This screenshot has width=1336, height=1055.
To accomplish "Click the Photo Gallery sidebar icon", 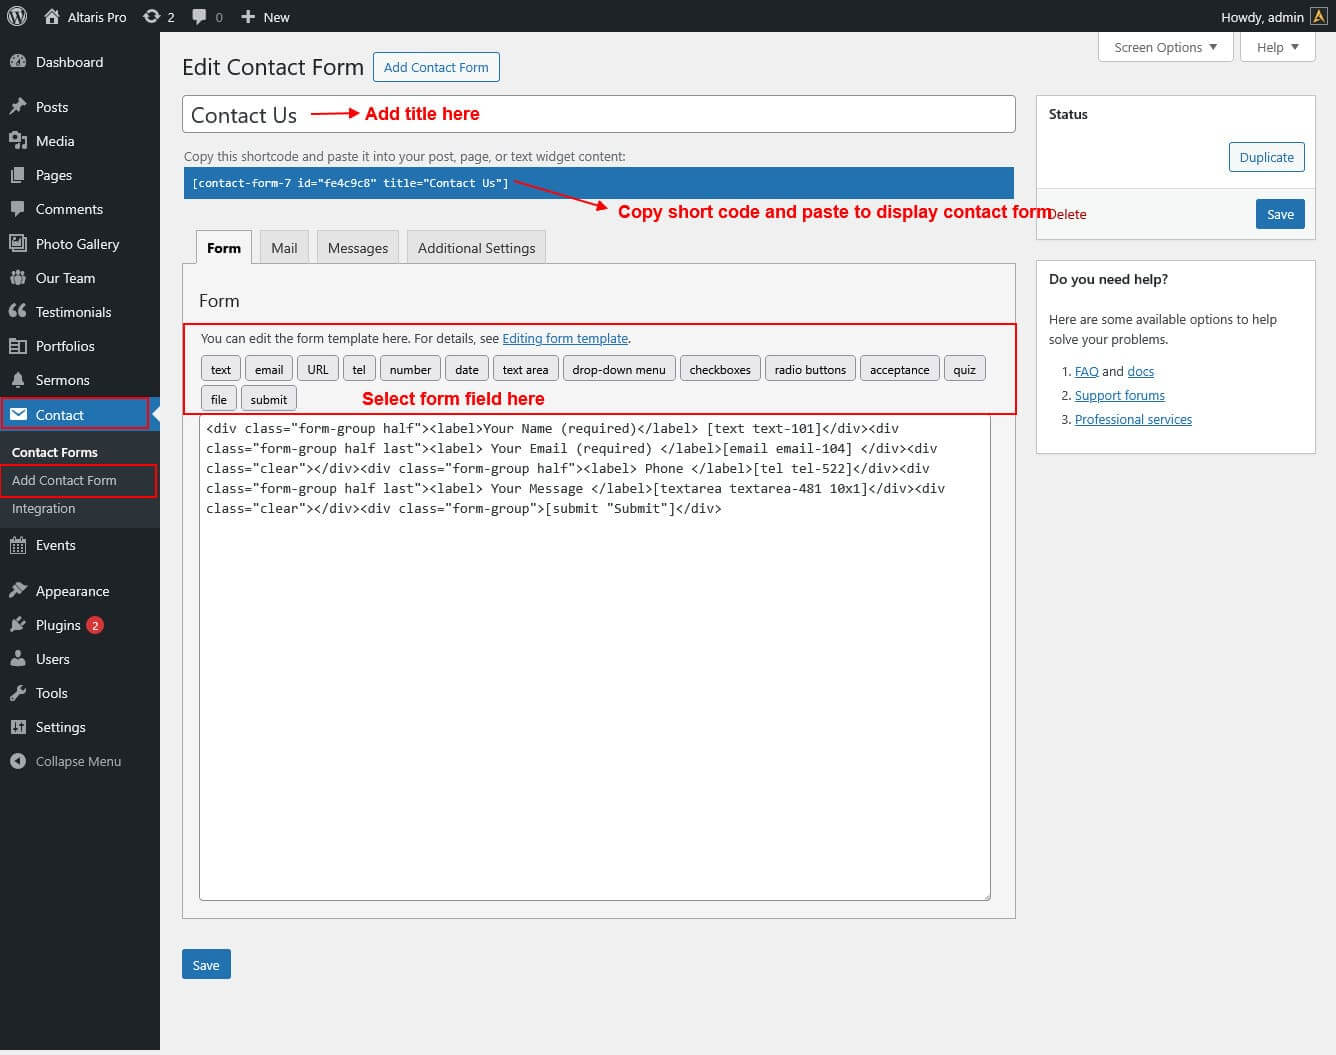I will (17, 243).
